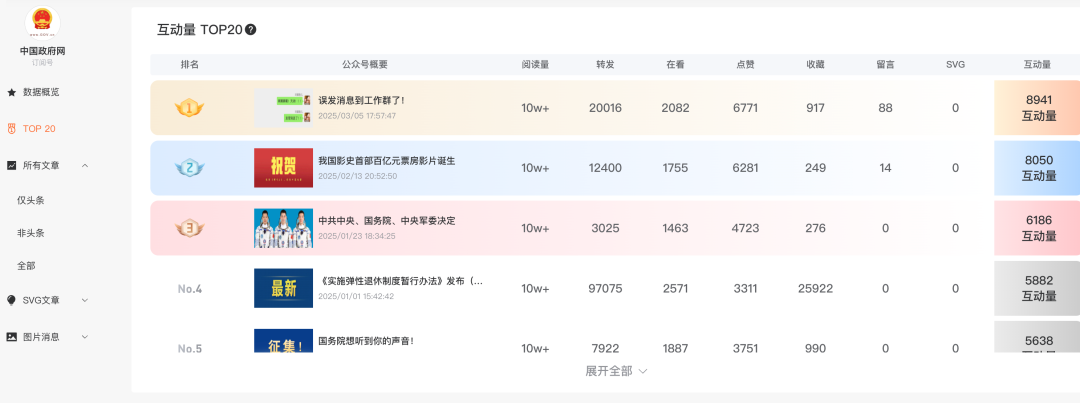The height and width of the screenshot is (403, 1080).
Task: Click the 中国政府网 account name
Action: (x=42, y=51)
